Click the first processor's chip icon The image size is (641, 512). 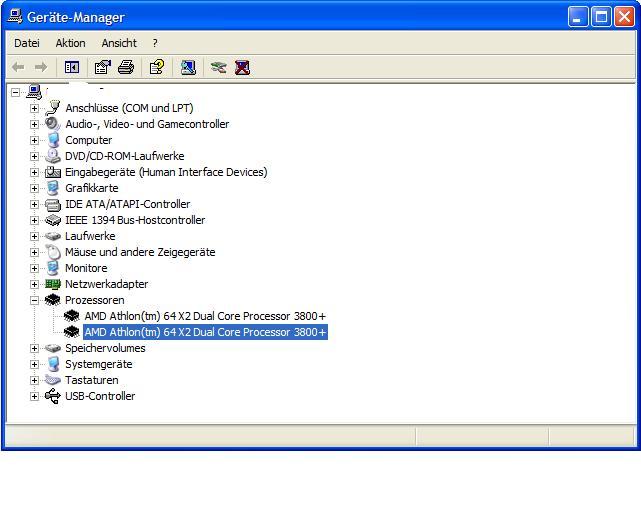72,316
